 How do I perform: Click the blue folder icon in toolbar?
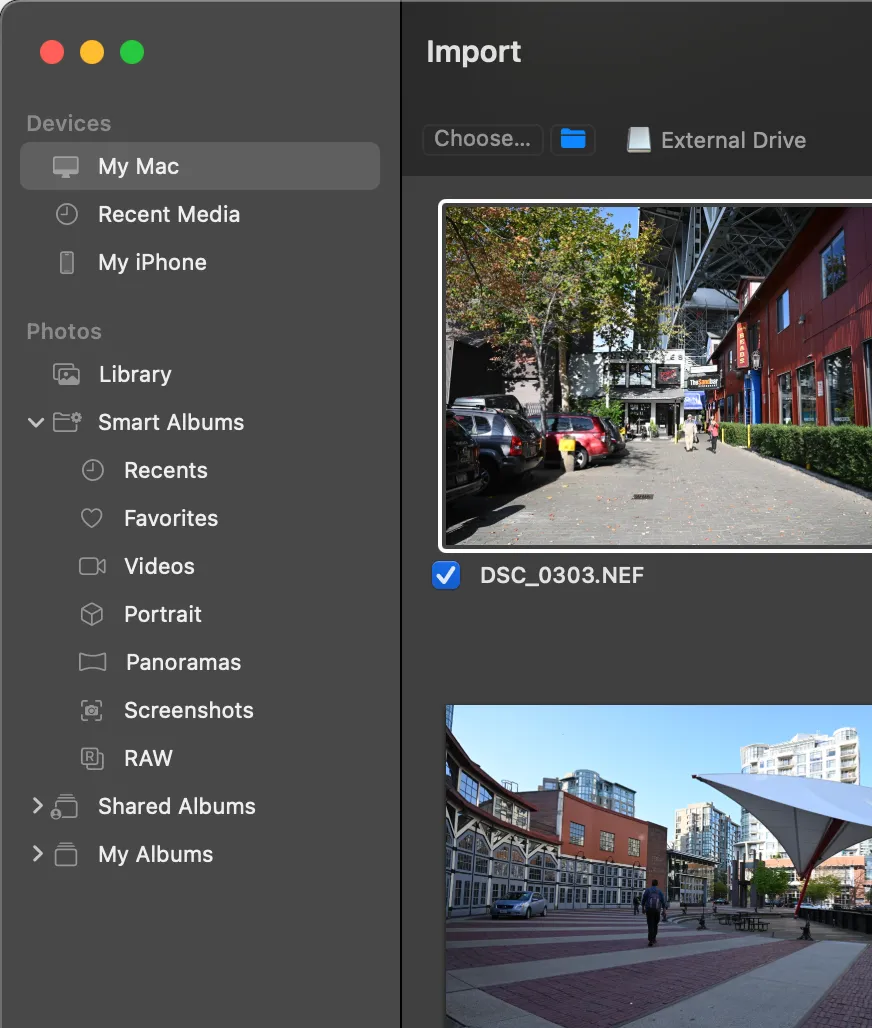(573, 139)
